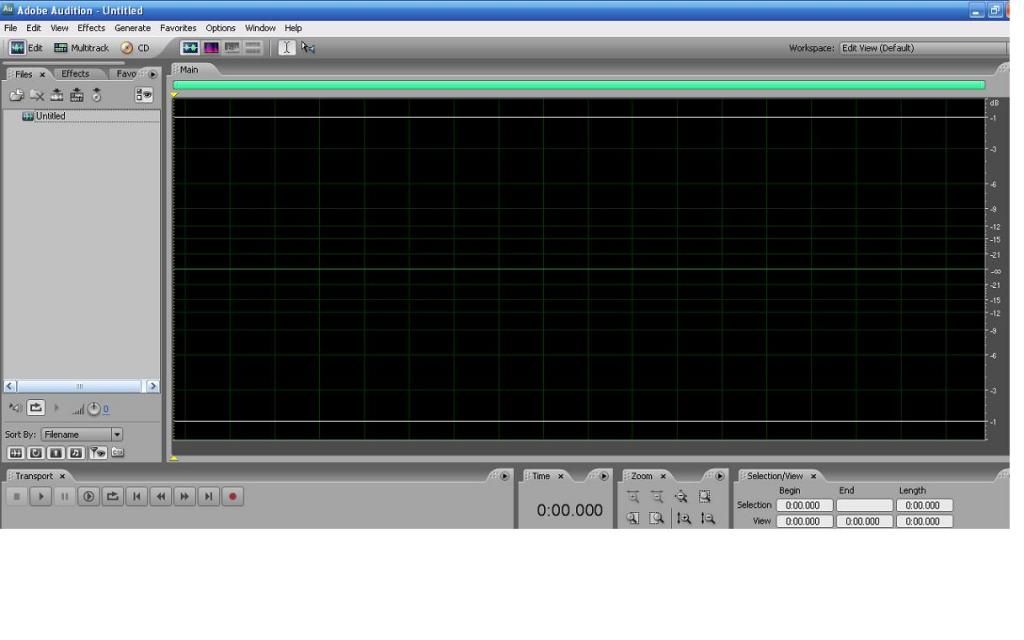The height and width of the screenshot is (640, 1024).
Task: Click the Main waveform tab
Action: (x=189, y=69)
